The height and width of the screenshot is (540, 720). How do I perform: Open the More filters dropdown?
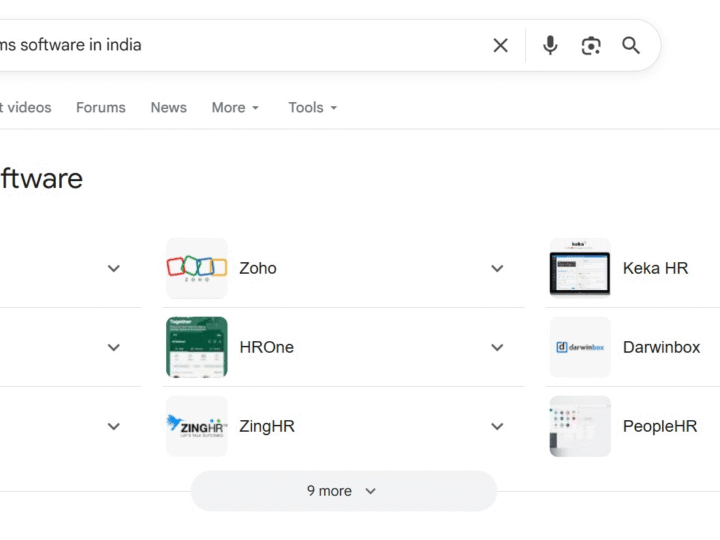(x=235, y=107)
